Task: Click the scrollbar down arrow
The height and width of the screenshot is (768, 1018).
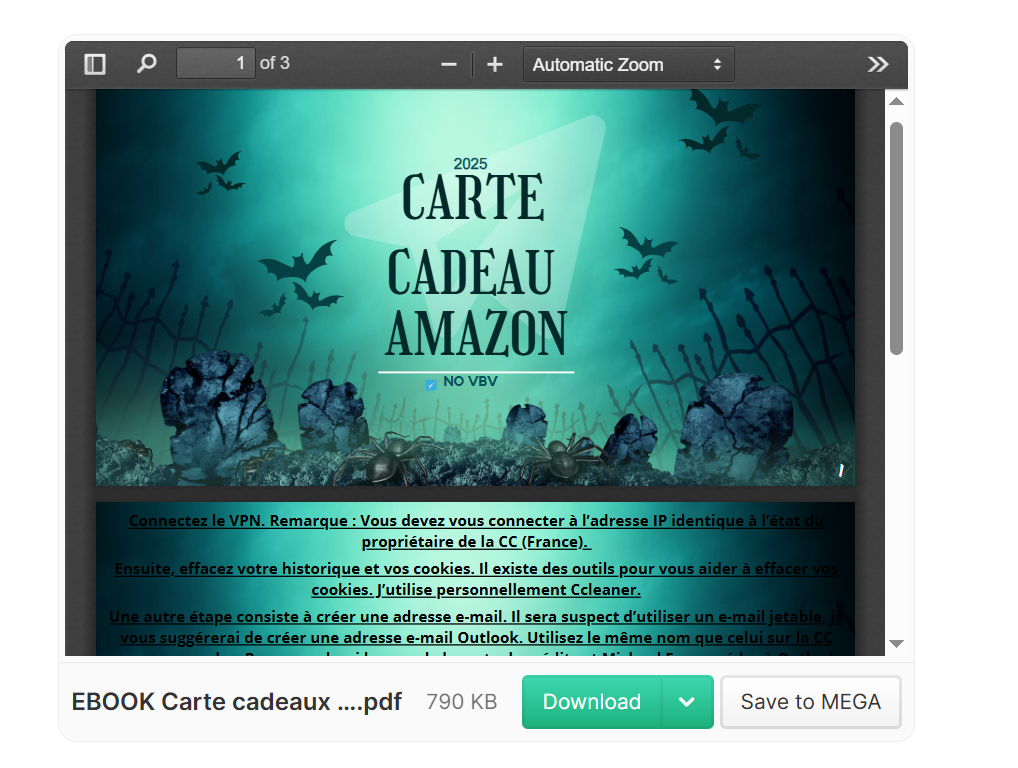Action: pos(897,643)
